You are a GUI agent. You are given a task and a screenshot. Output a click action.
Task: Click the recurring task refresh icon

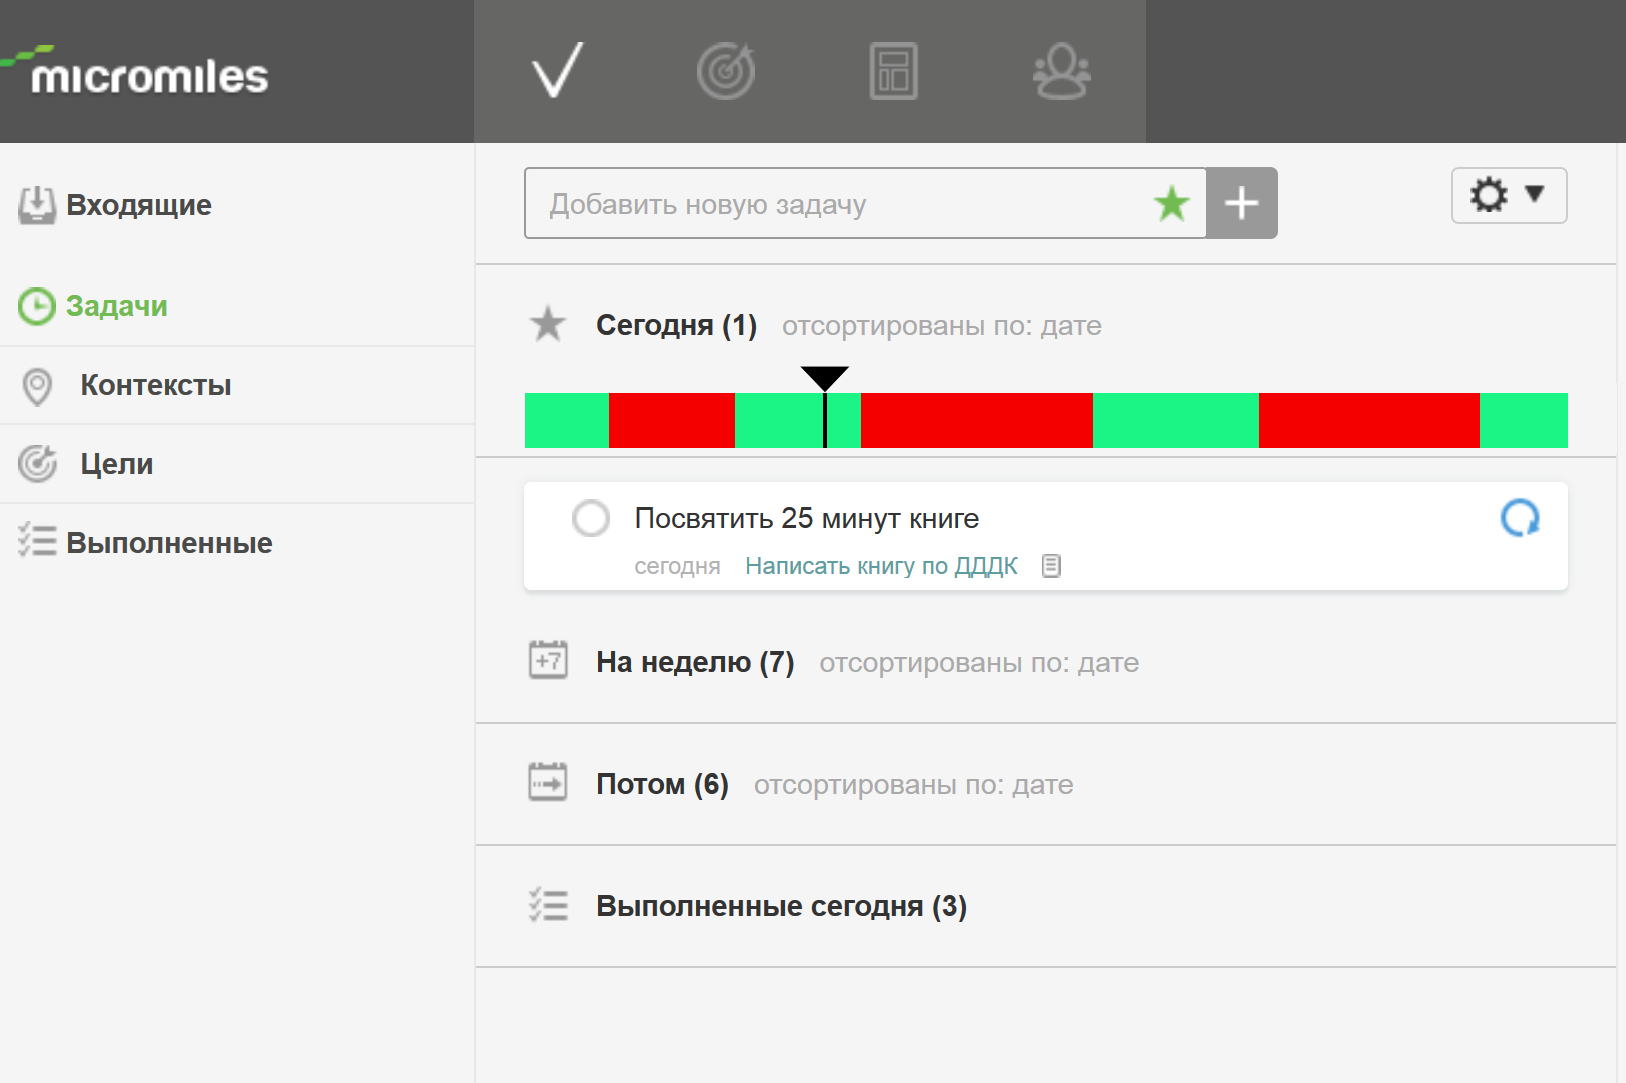1519,518
